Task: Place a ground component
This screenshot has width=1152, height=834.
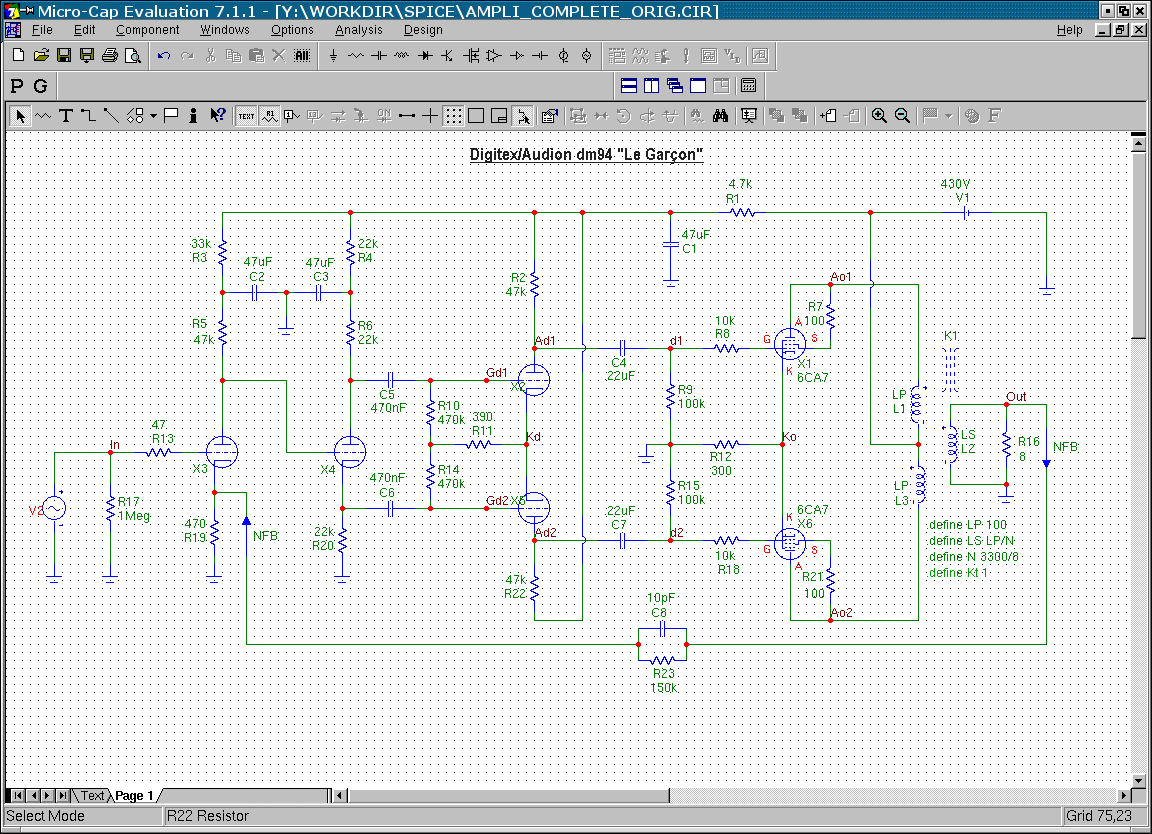Action: click(334, 55)
